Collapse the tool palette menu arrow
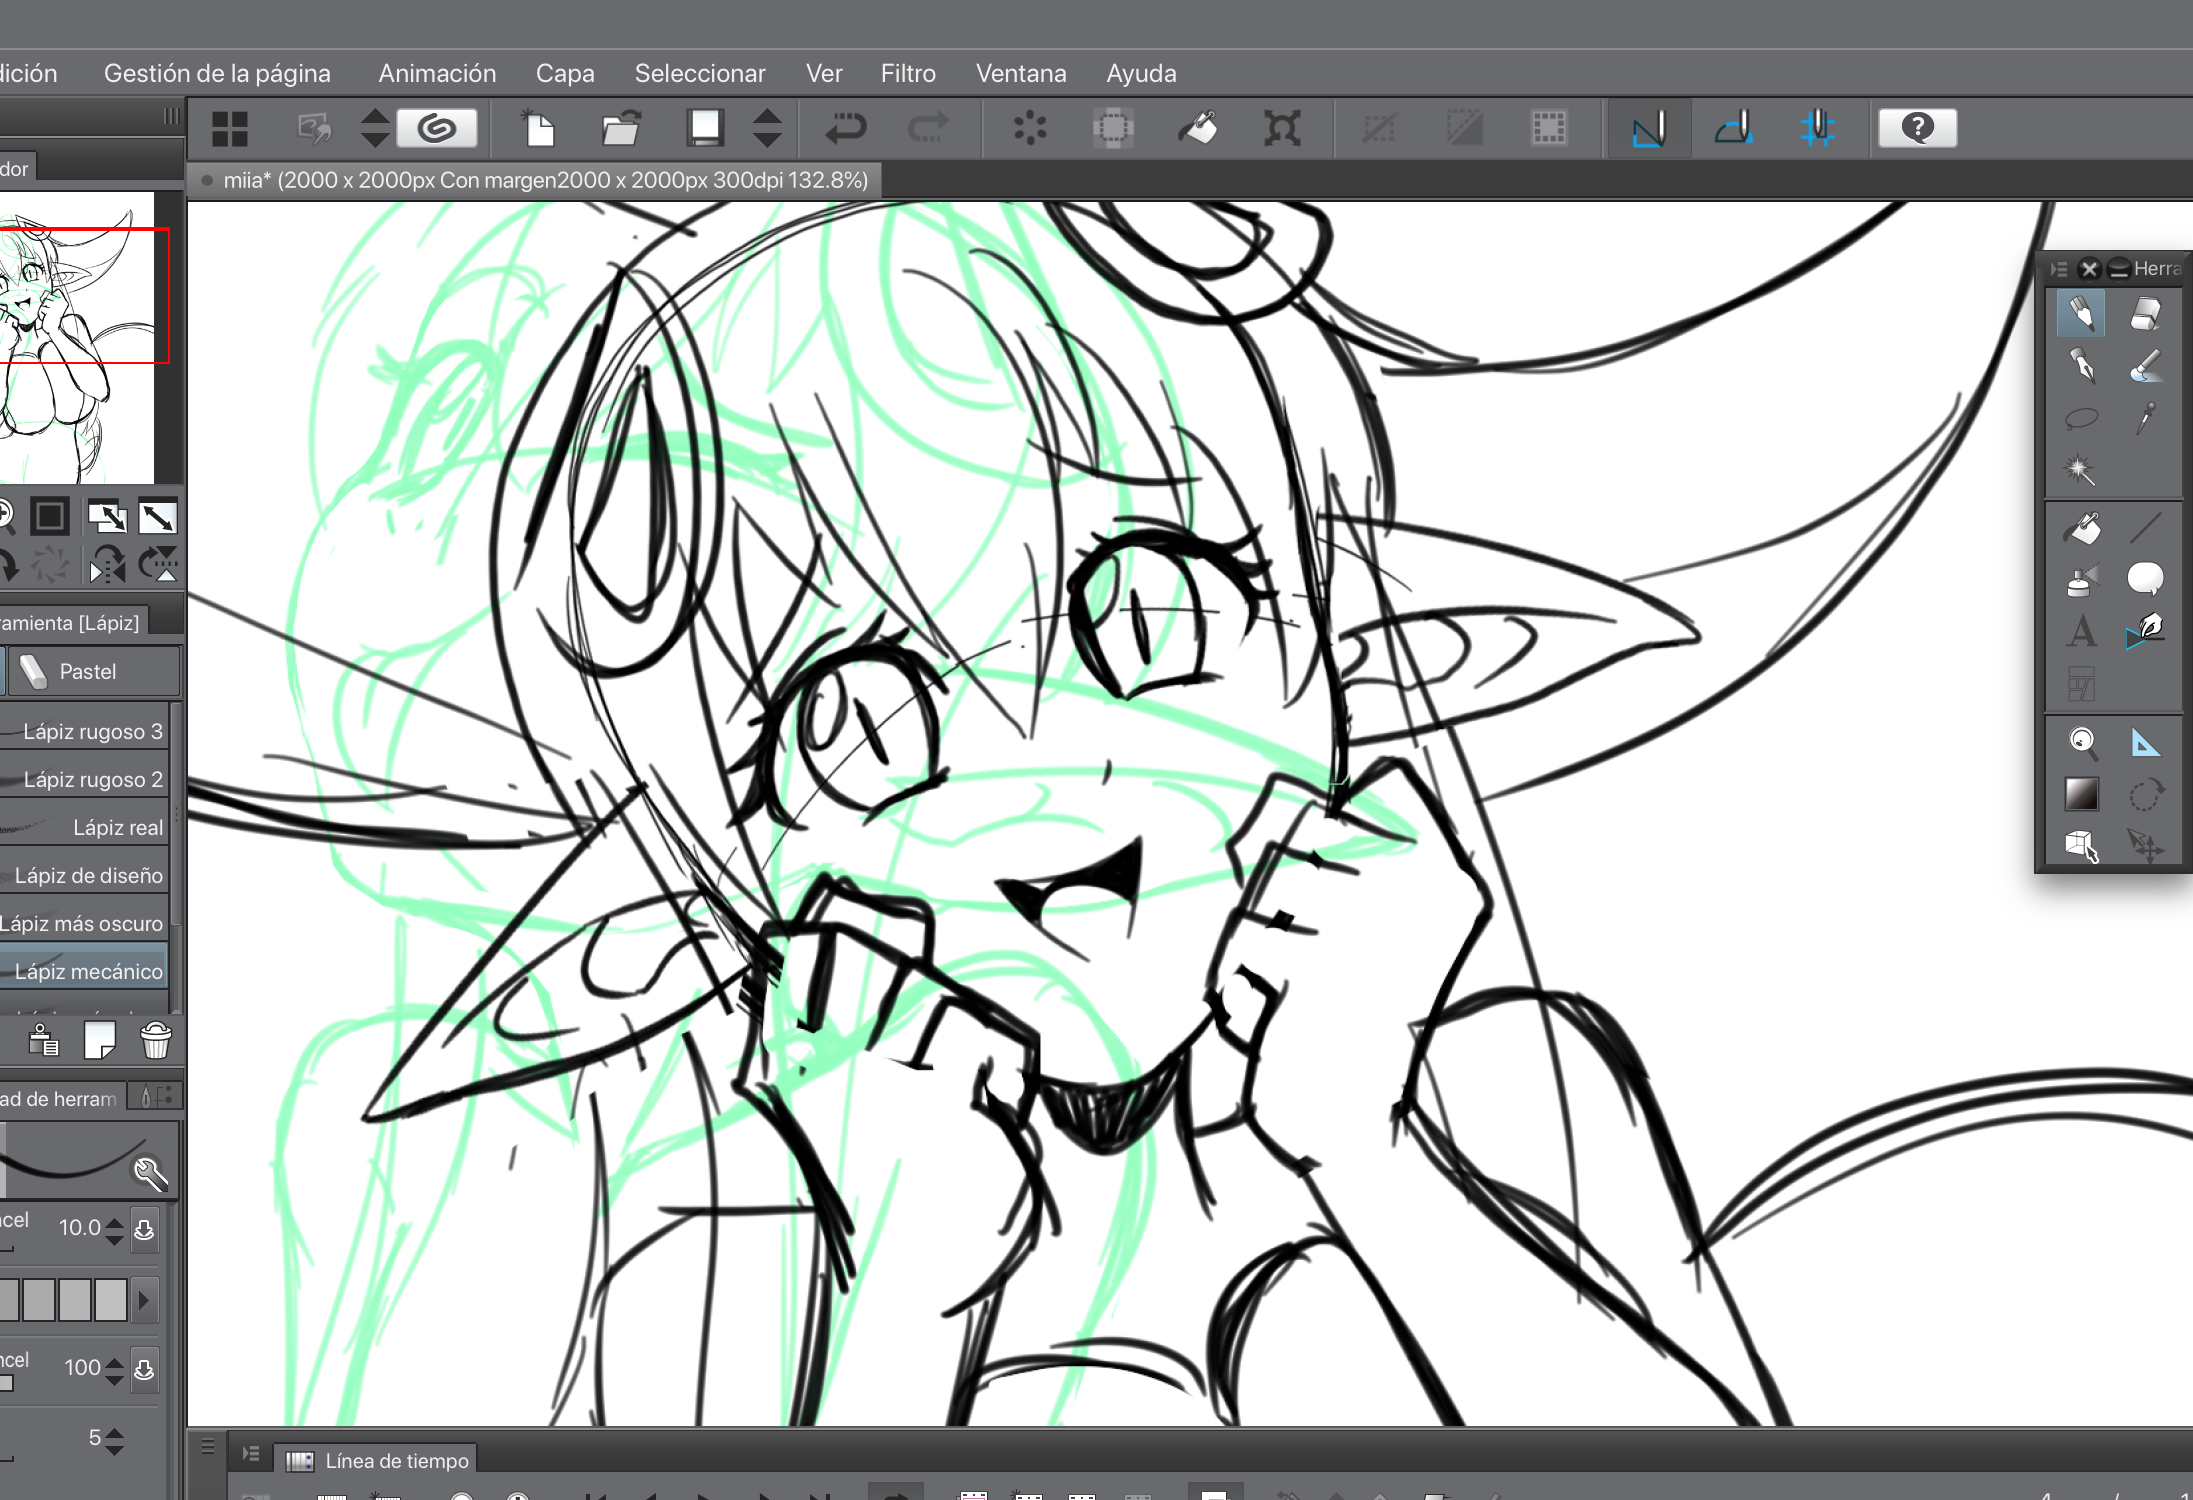This screenshot has width=2193, height=1500. [2058, 269]
